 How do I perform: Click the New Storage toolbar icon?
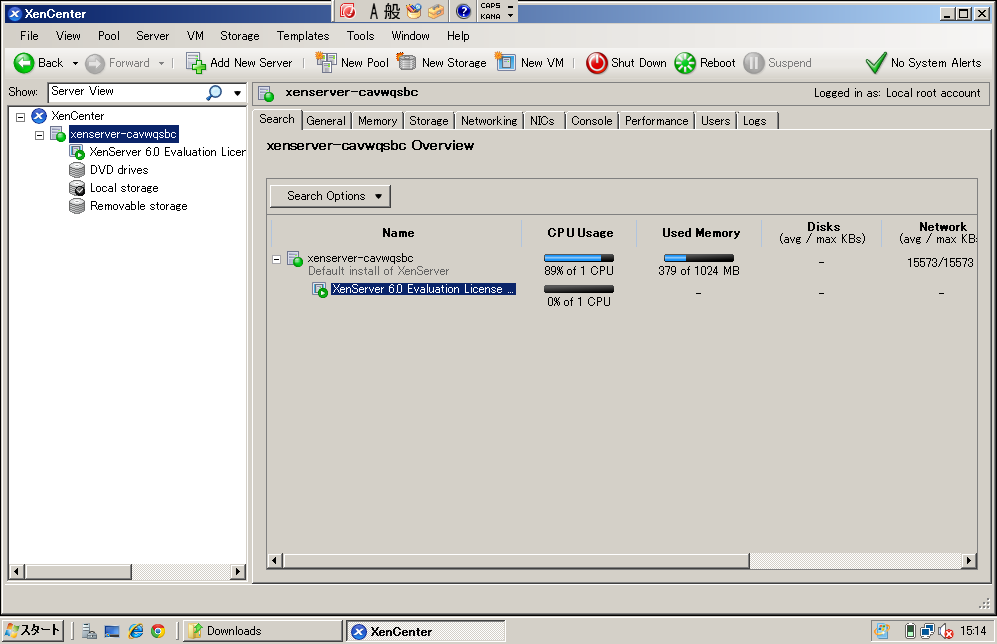click(406, 62)
